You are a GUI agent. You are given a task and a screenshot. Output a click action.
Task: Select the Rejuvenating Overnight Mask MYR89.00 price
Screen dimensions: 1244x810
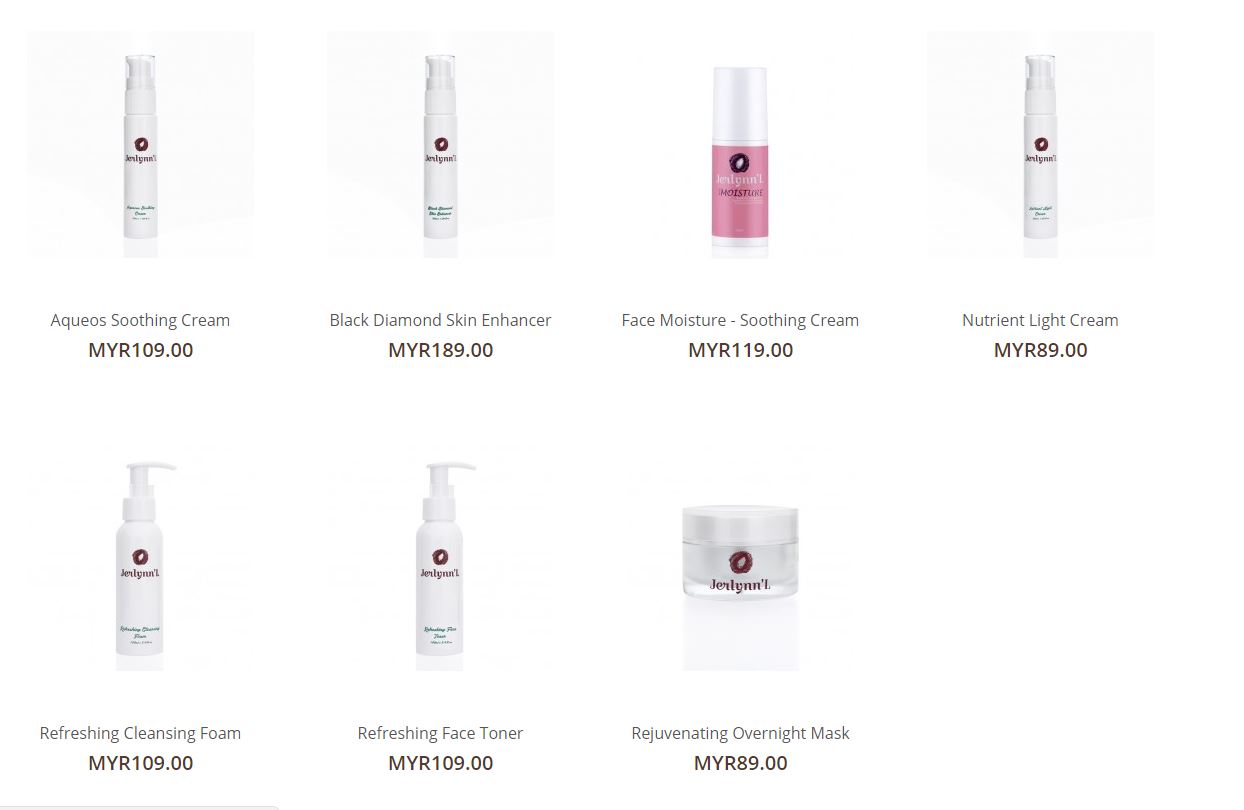740,763
